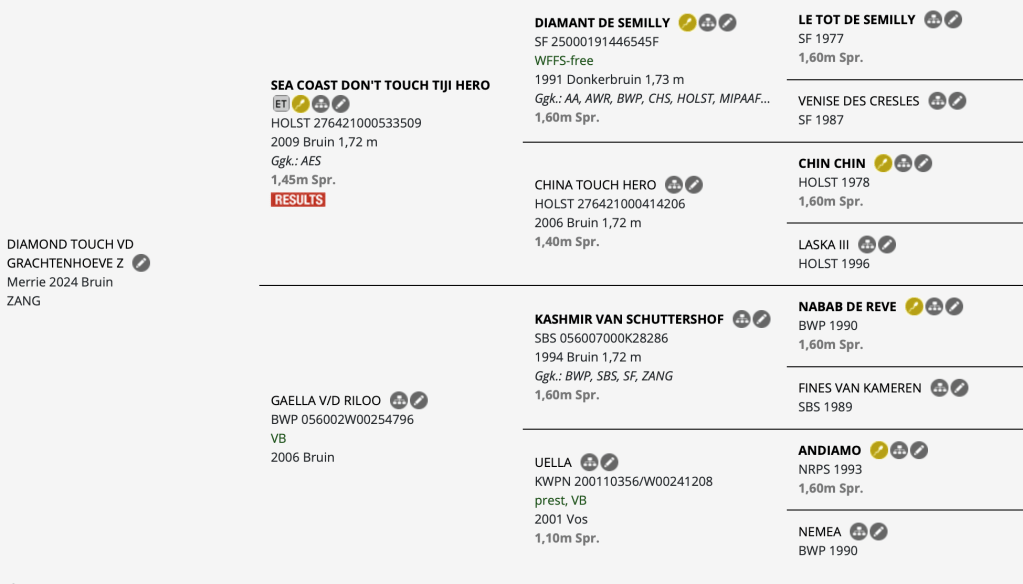Click the ET badge under Sea Coast
This screenshot has width=1023, height=584.
[x=280, y=103]
